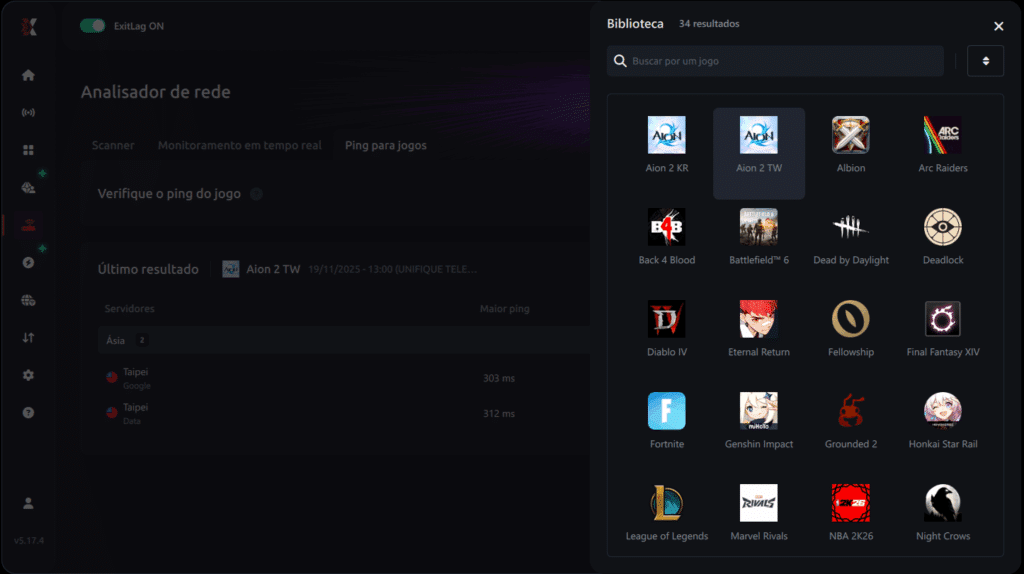Viewport: 1024px width, 574px height.
Task: Close the Biblioteca panel
Action: [999, 26]
